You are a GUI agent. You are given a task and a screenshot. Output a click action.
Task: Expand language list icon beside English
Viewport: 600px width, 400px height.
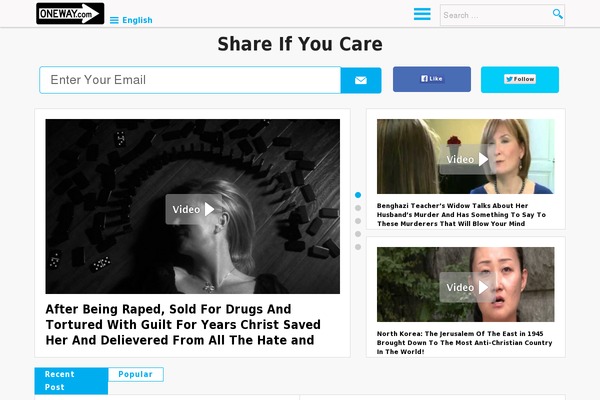point(114,20)
